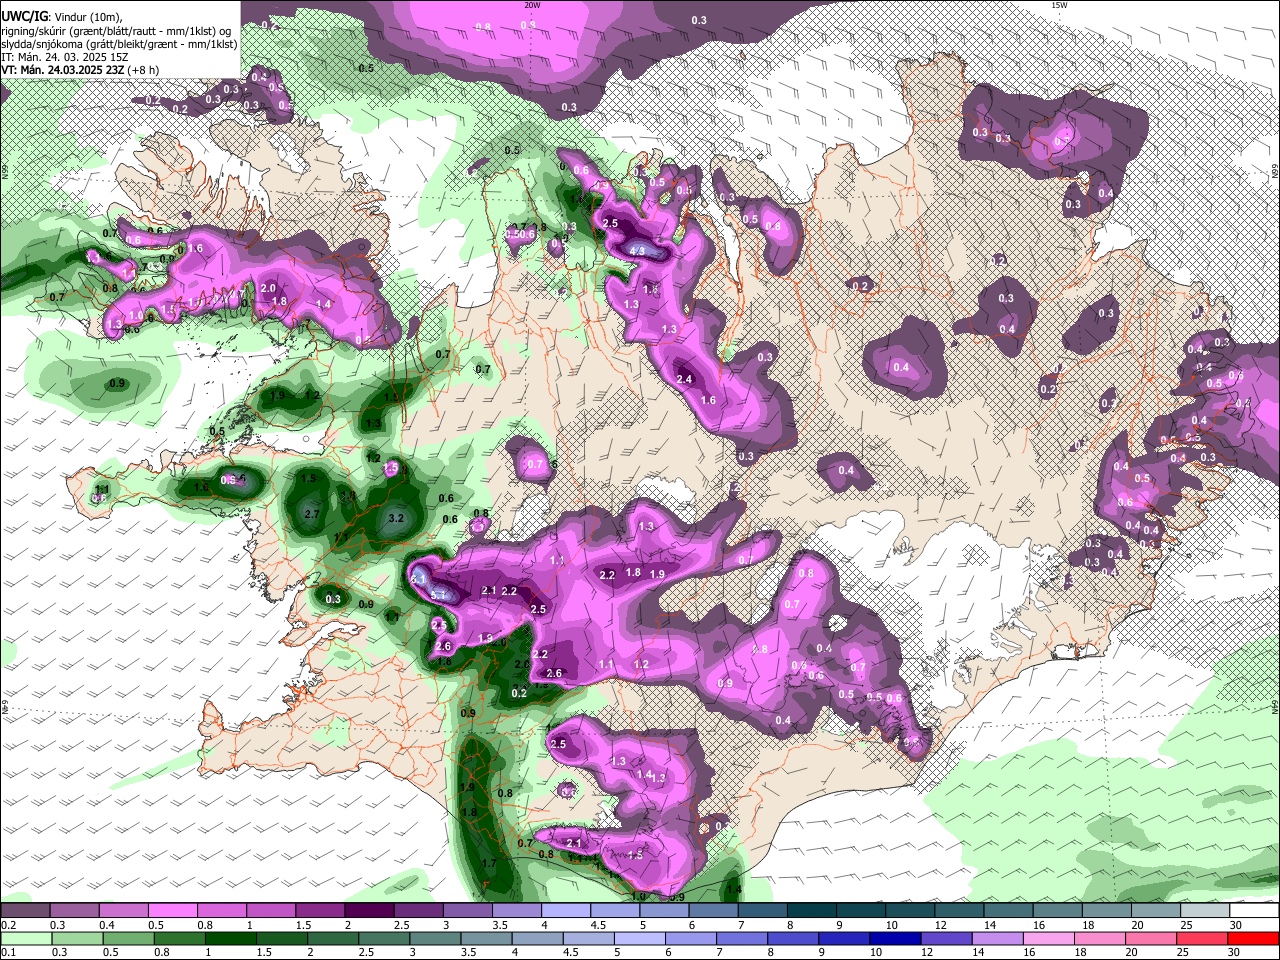Screen dimensions: 1280x960
Task: Click the '30' label in upper legend row
Action: 1235,925
